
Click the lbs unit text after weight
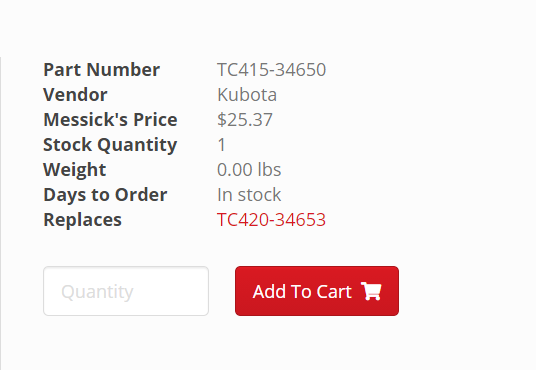[269, 170]
